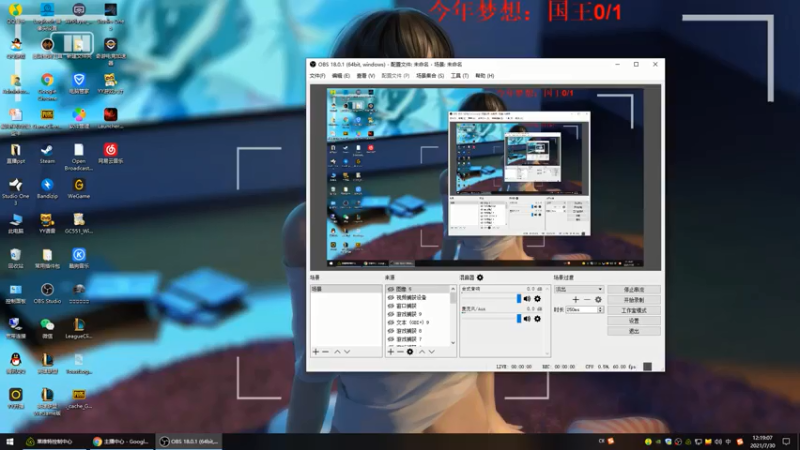Open the taskbar clock and date
This screenshot has height=450, width=800.
(x=763, y=441)
